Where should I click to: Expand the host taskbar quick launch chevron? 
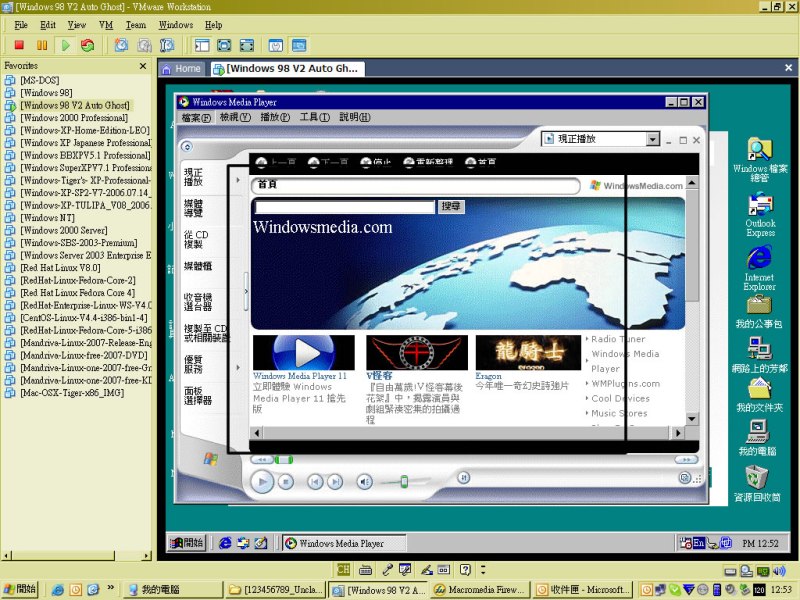110,588
